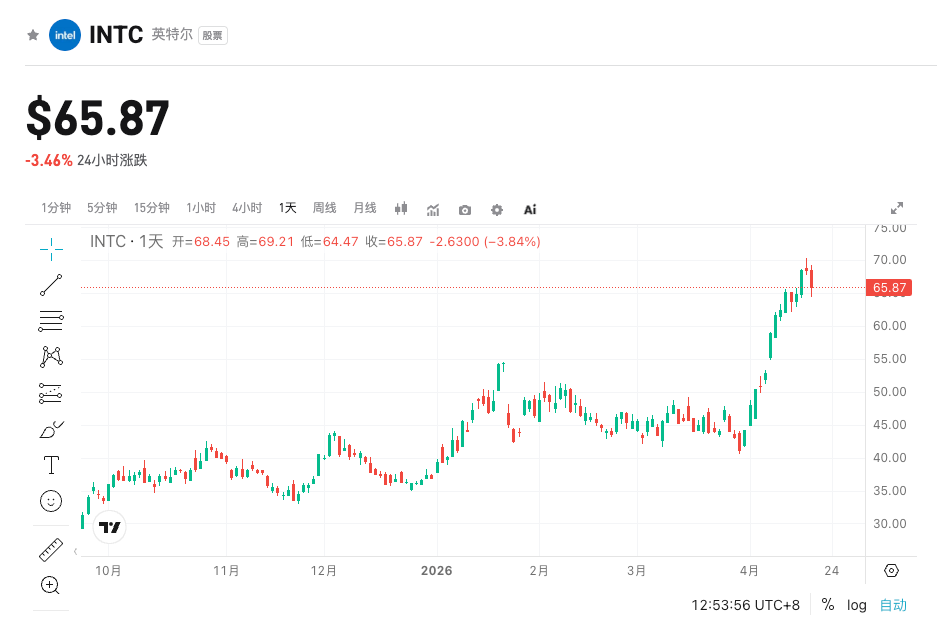Open the candlestick chart type dropdown
The image size is (937, 629).
[x=402, y=210]
